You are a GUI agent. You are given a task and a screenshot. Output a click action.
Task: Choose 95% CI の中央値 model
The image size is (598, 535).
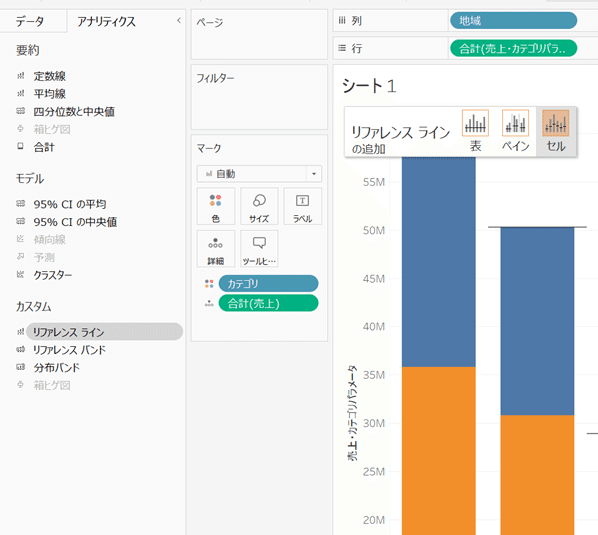[75, 222]
